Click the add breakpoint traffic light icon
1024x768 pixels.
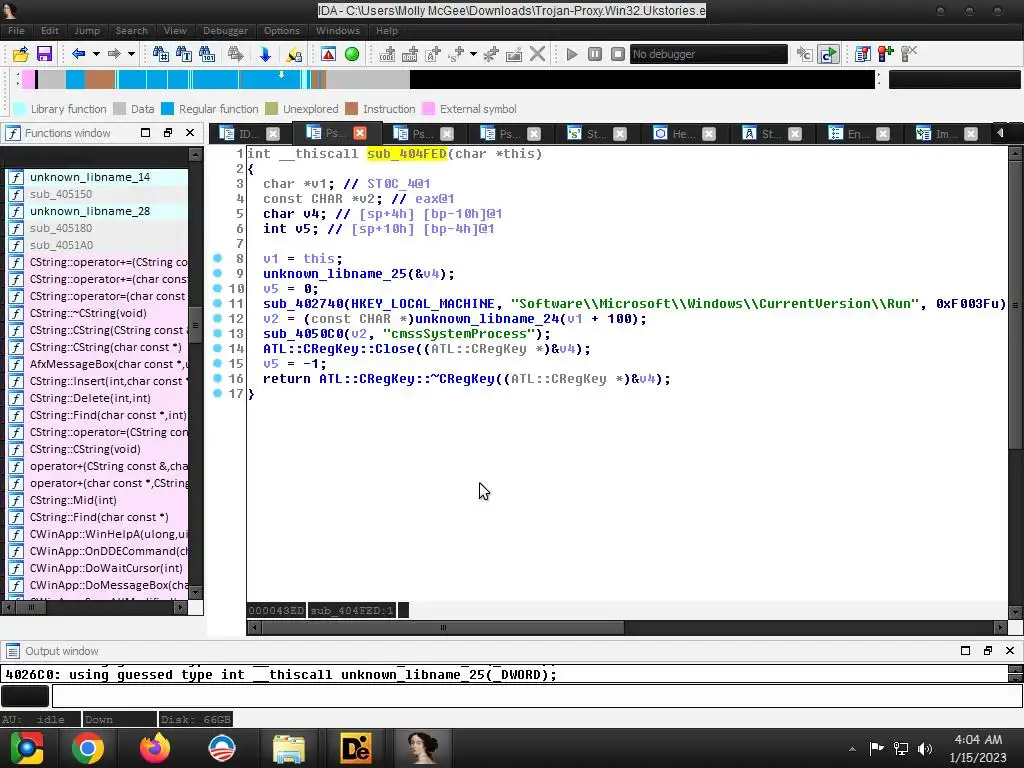(x=886, y=54)
